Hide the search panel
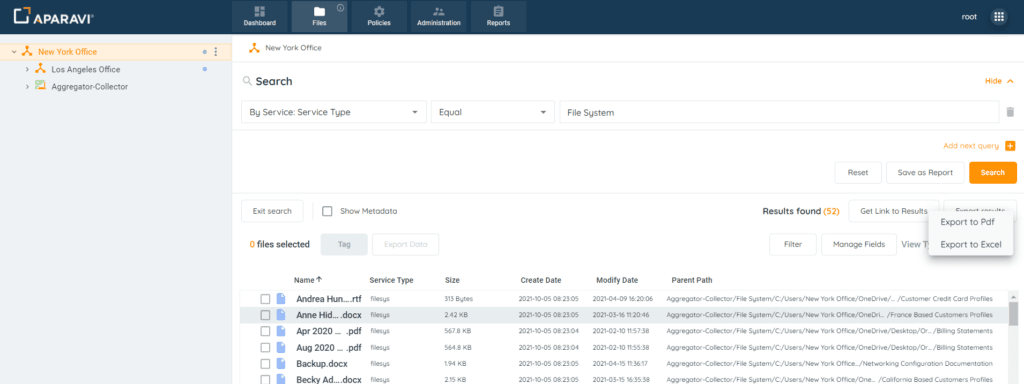 [x=999, y=81]
